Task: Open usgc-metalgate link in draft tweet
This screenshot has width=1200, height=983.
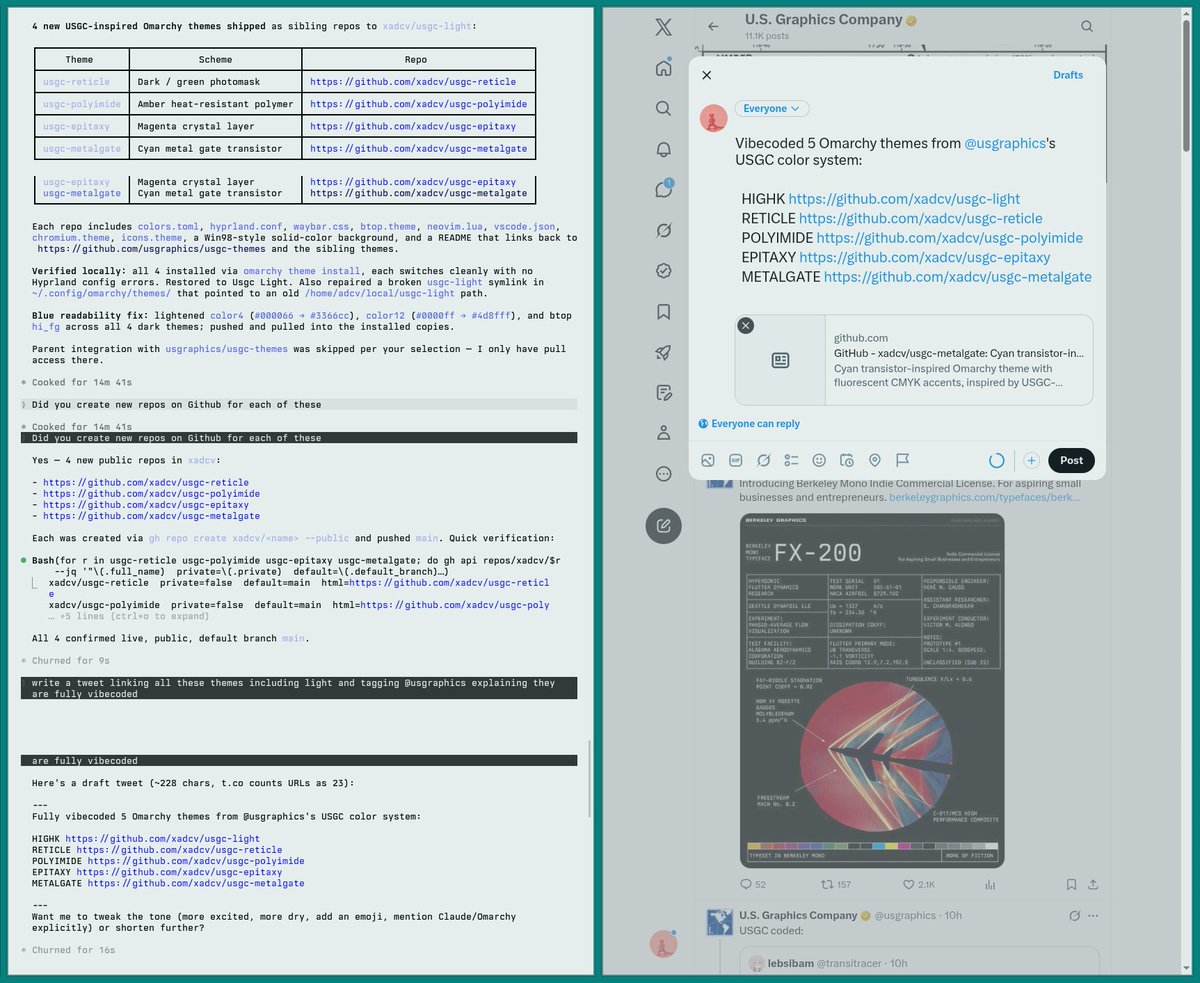Action: pyautogui.click(x=196, y=884)
